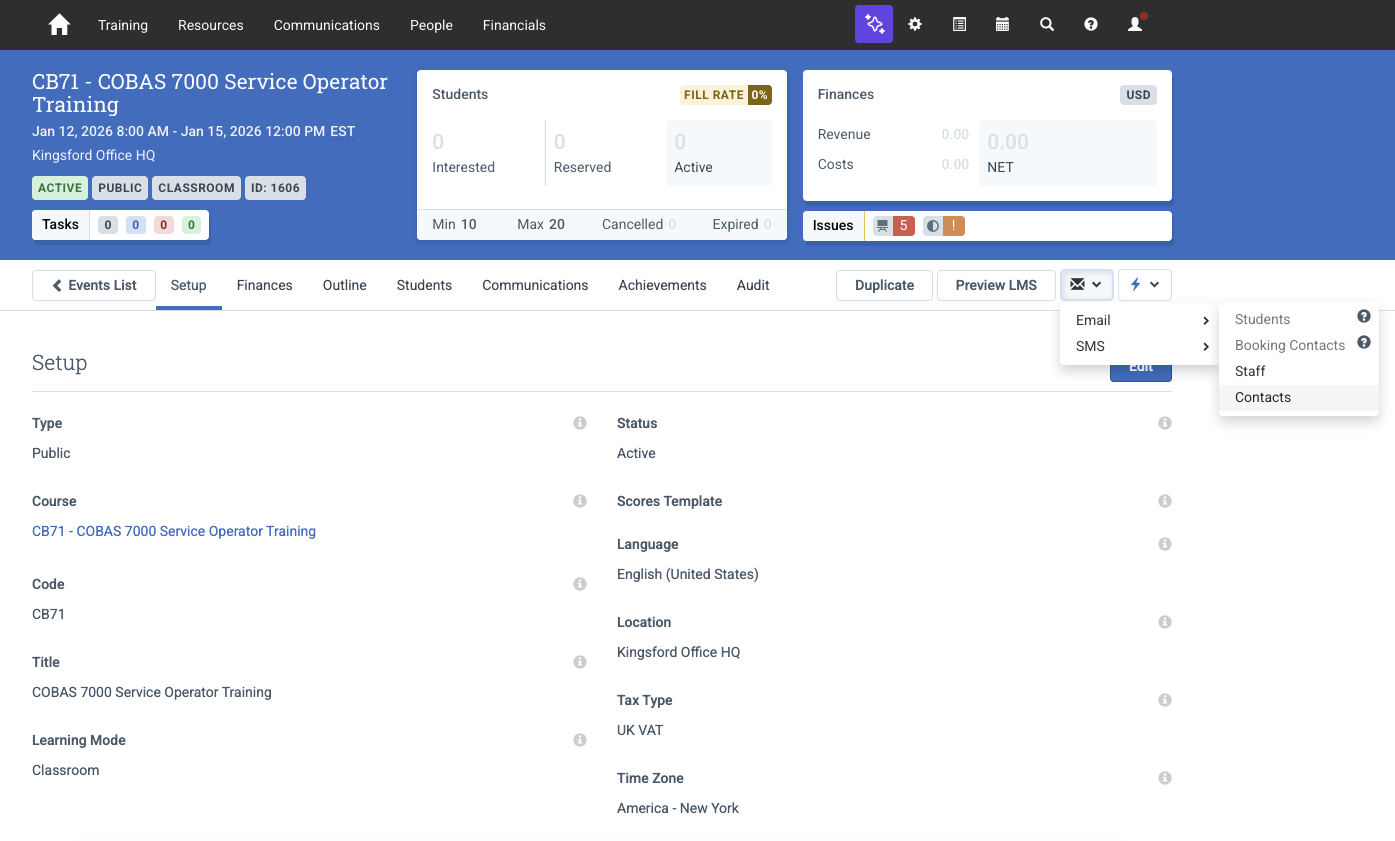Click the FILL RATE 0% badge

click(x=726, y=95)
